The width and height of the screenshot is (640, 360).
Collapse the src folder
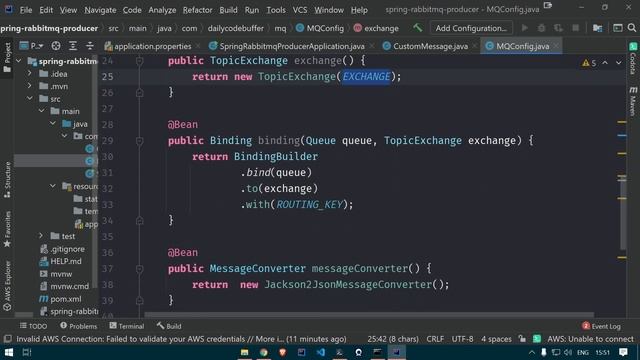29,98
